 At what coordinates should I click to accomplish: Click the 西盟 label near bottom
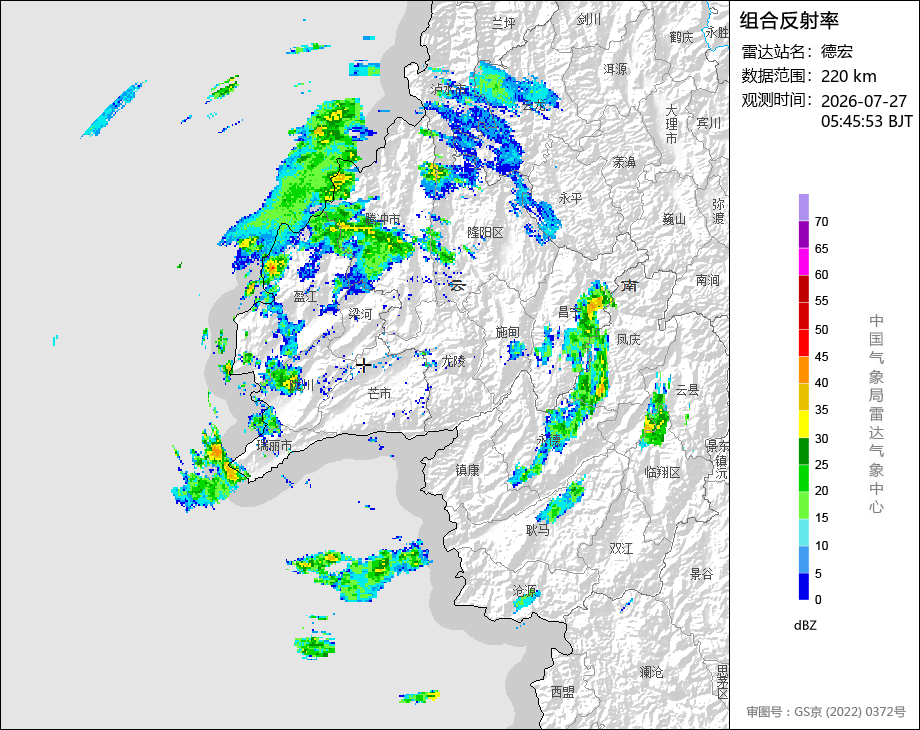tap(562, 692)
